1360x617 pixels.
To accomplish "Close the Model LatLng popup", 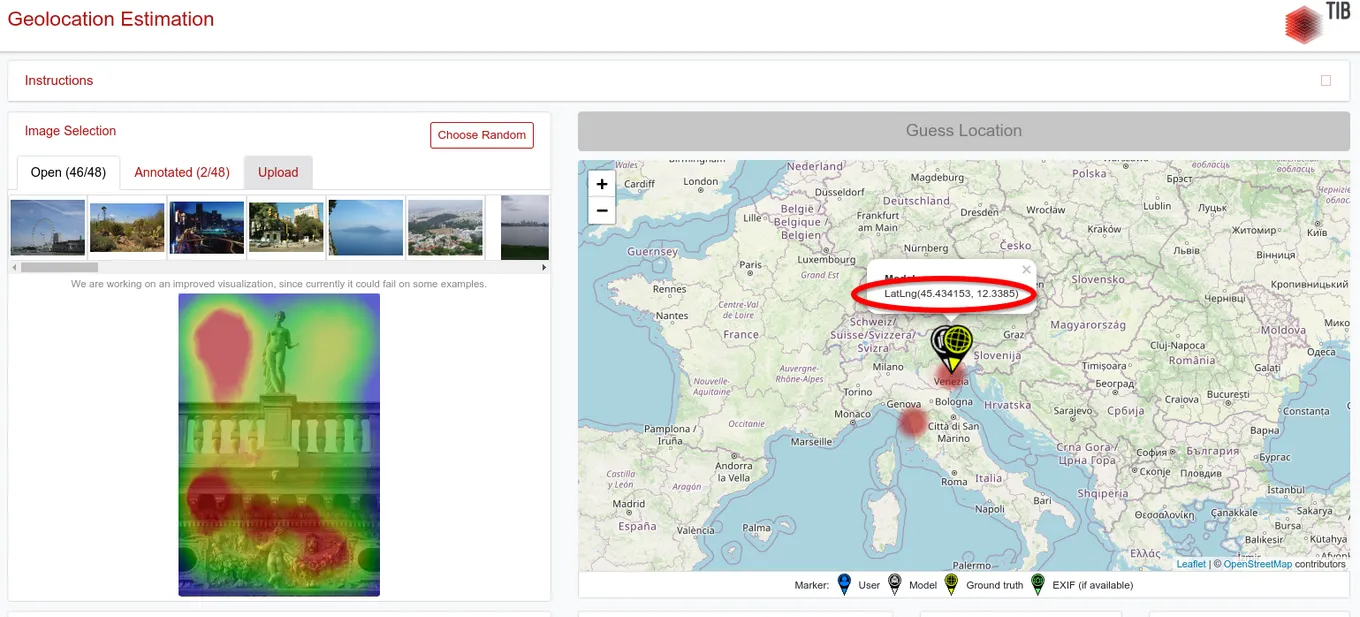I will coord(1026,270).
